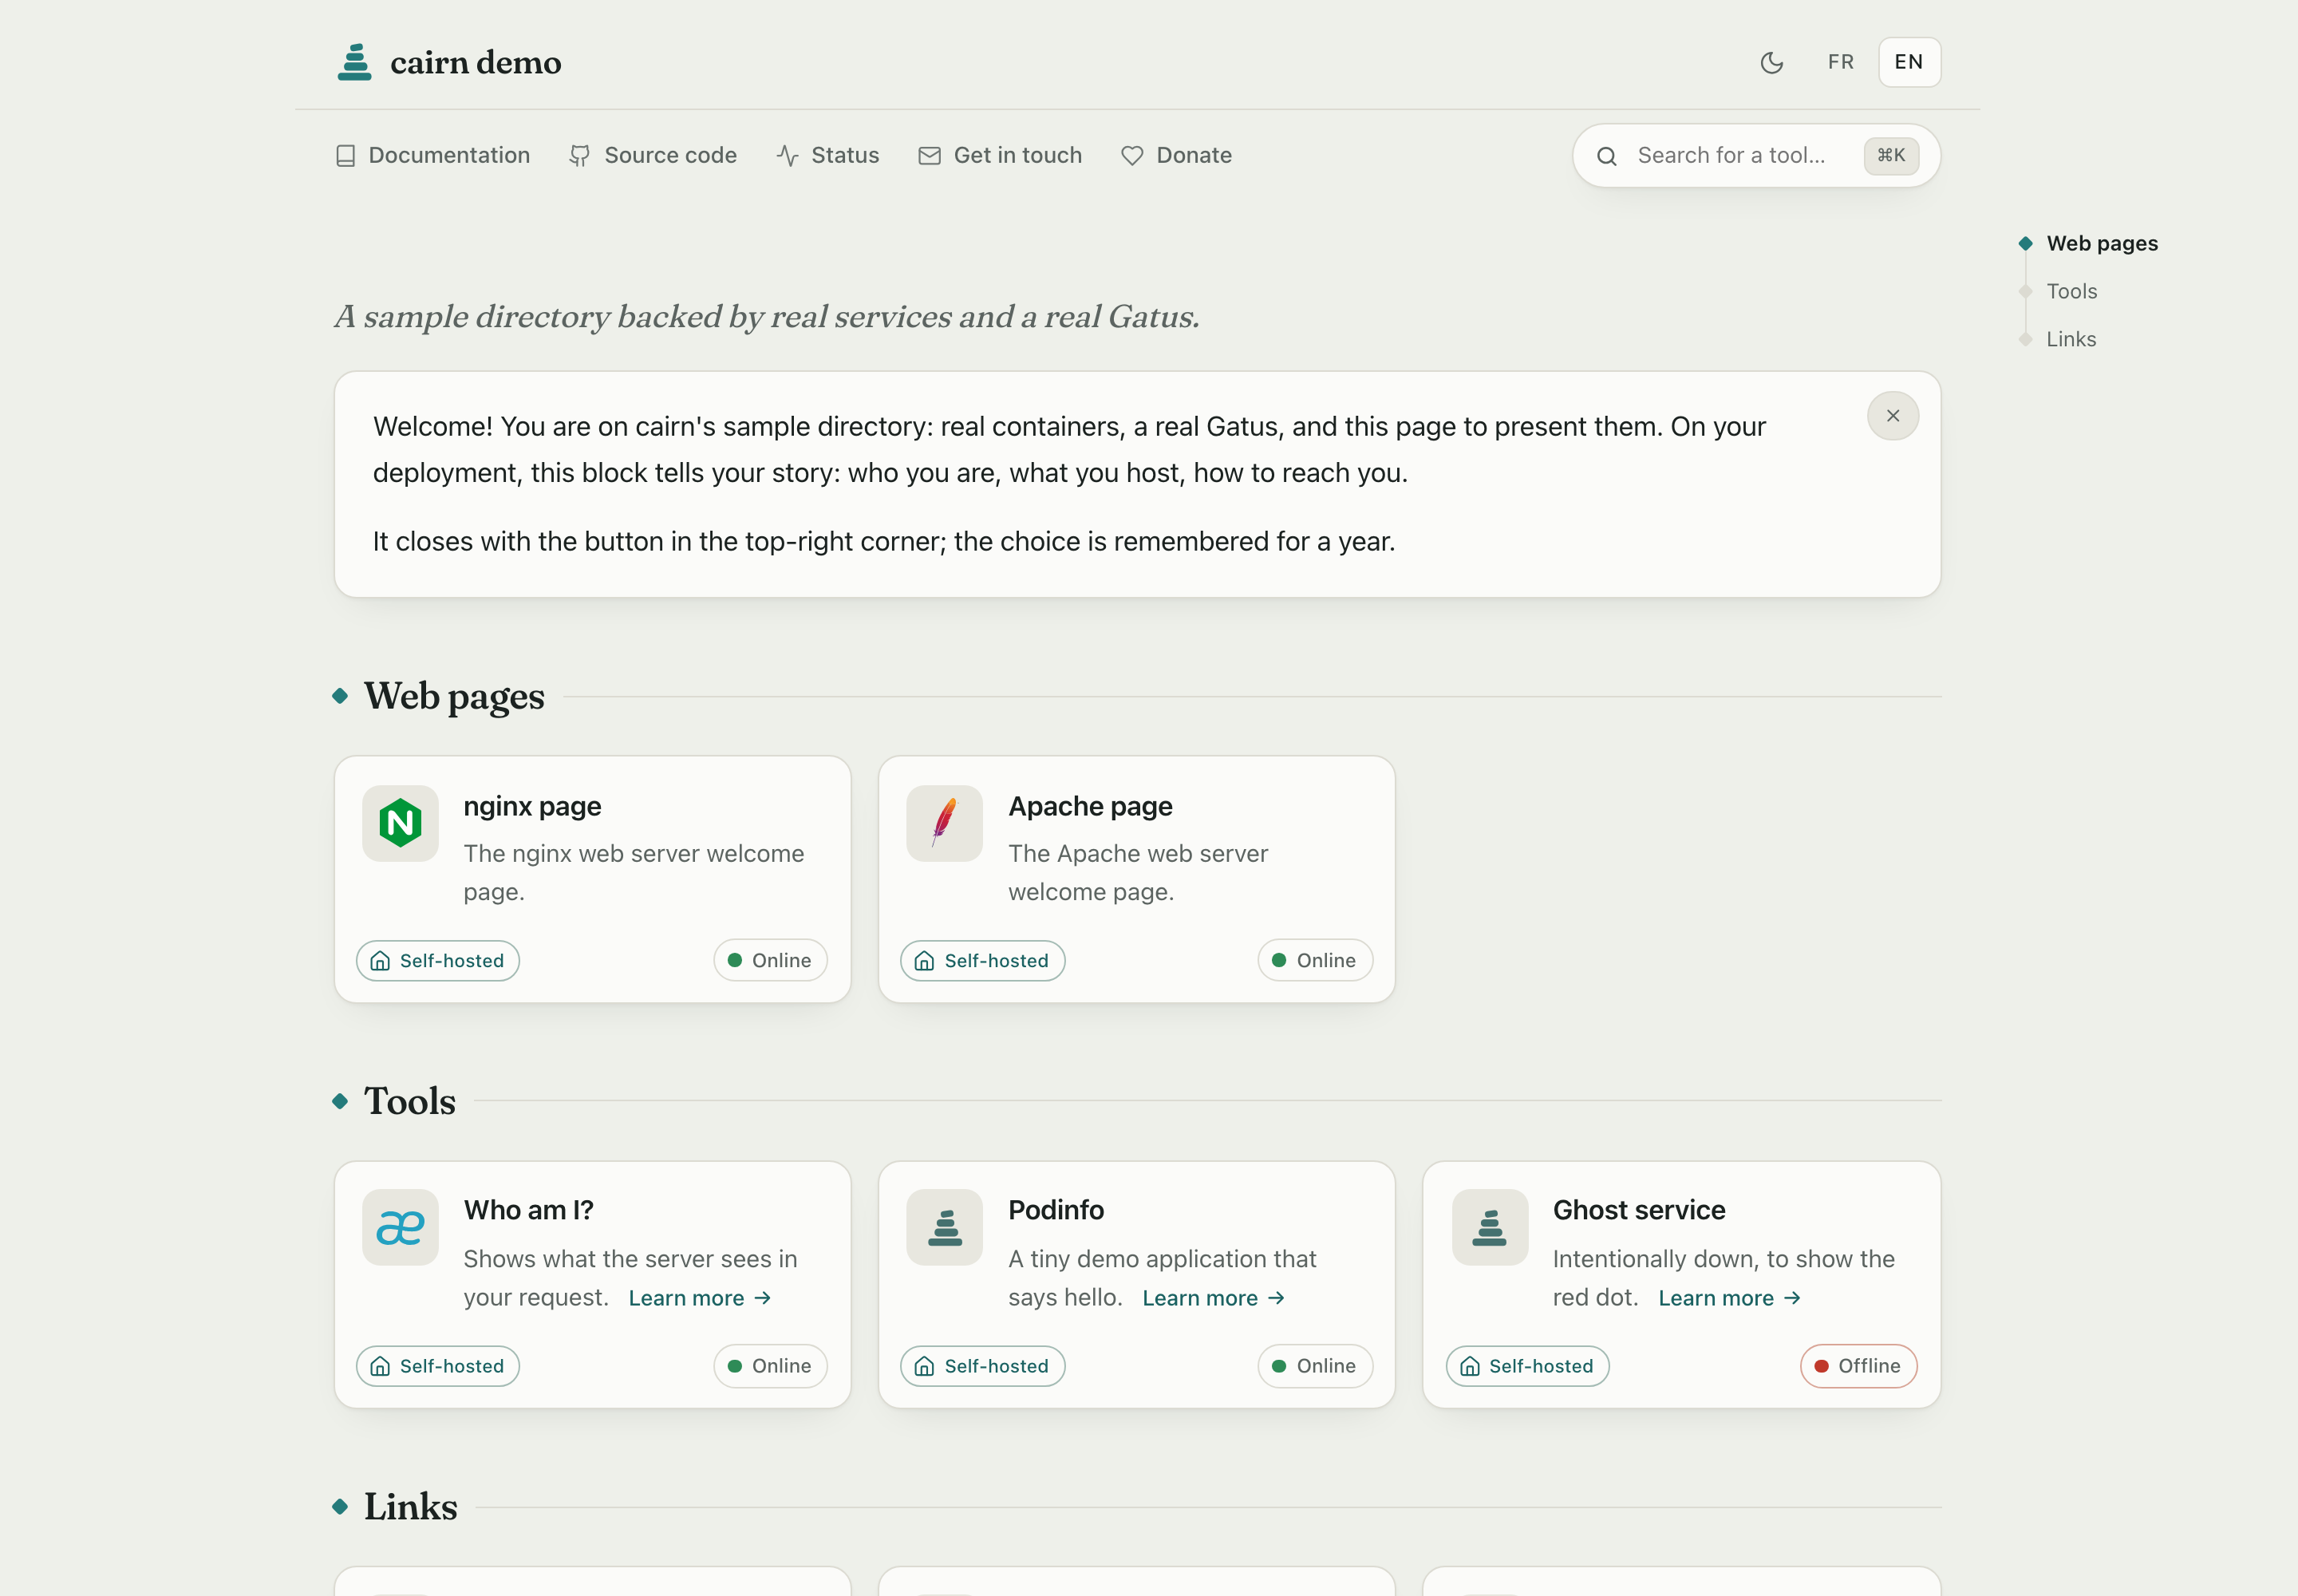Click Online status badge on Who am I? card
The width and height of the screenshot is (2298, 1596).
point(770,1366)
